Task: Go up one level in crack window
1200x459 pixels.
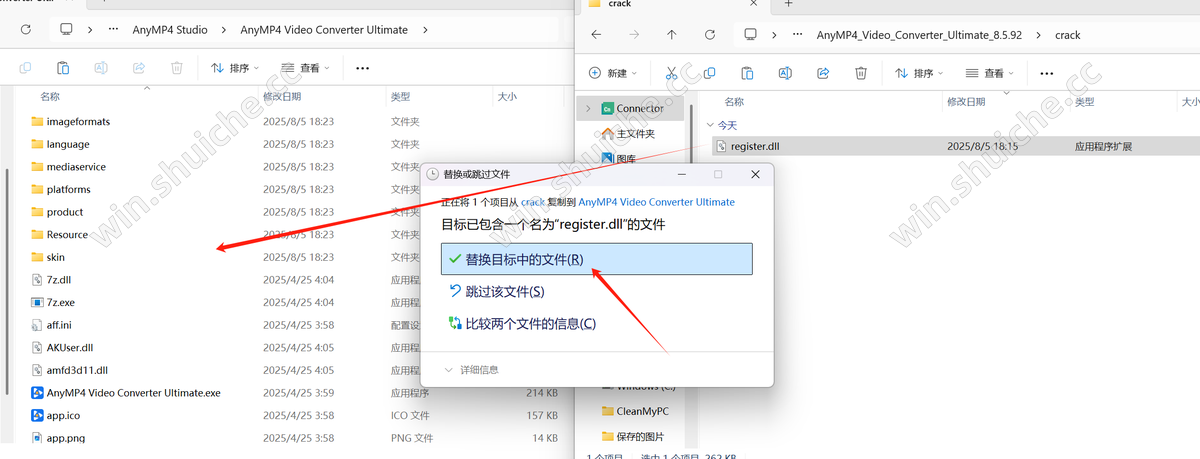Action: pos(671,35)
